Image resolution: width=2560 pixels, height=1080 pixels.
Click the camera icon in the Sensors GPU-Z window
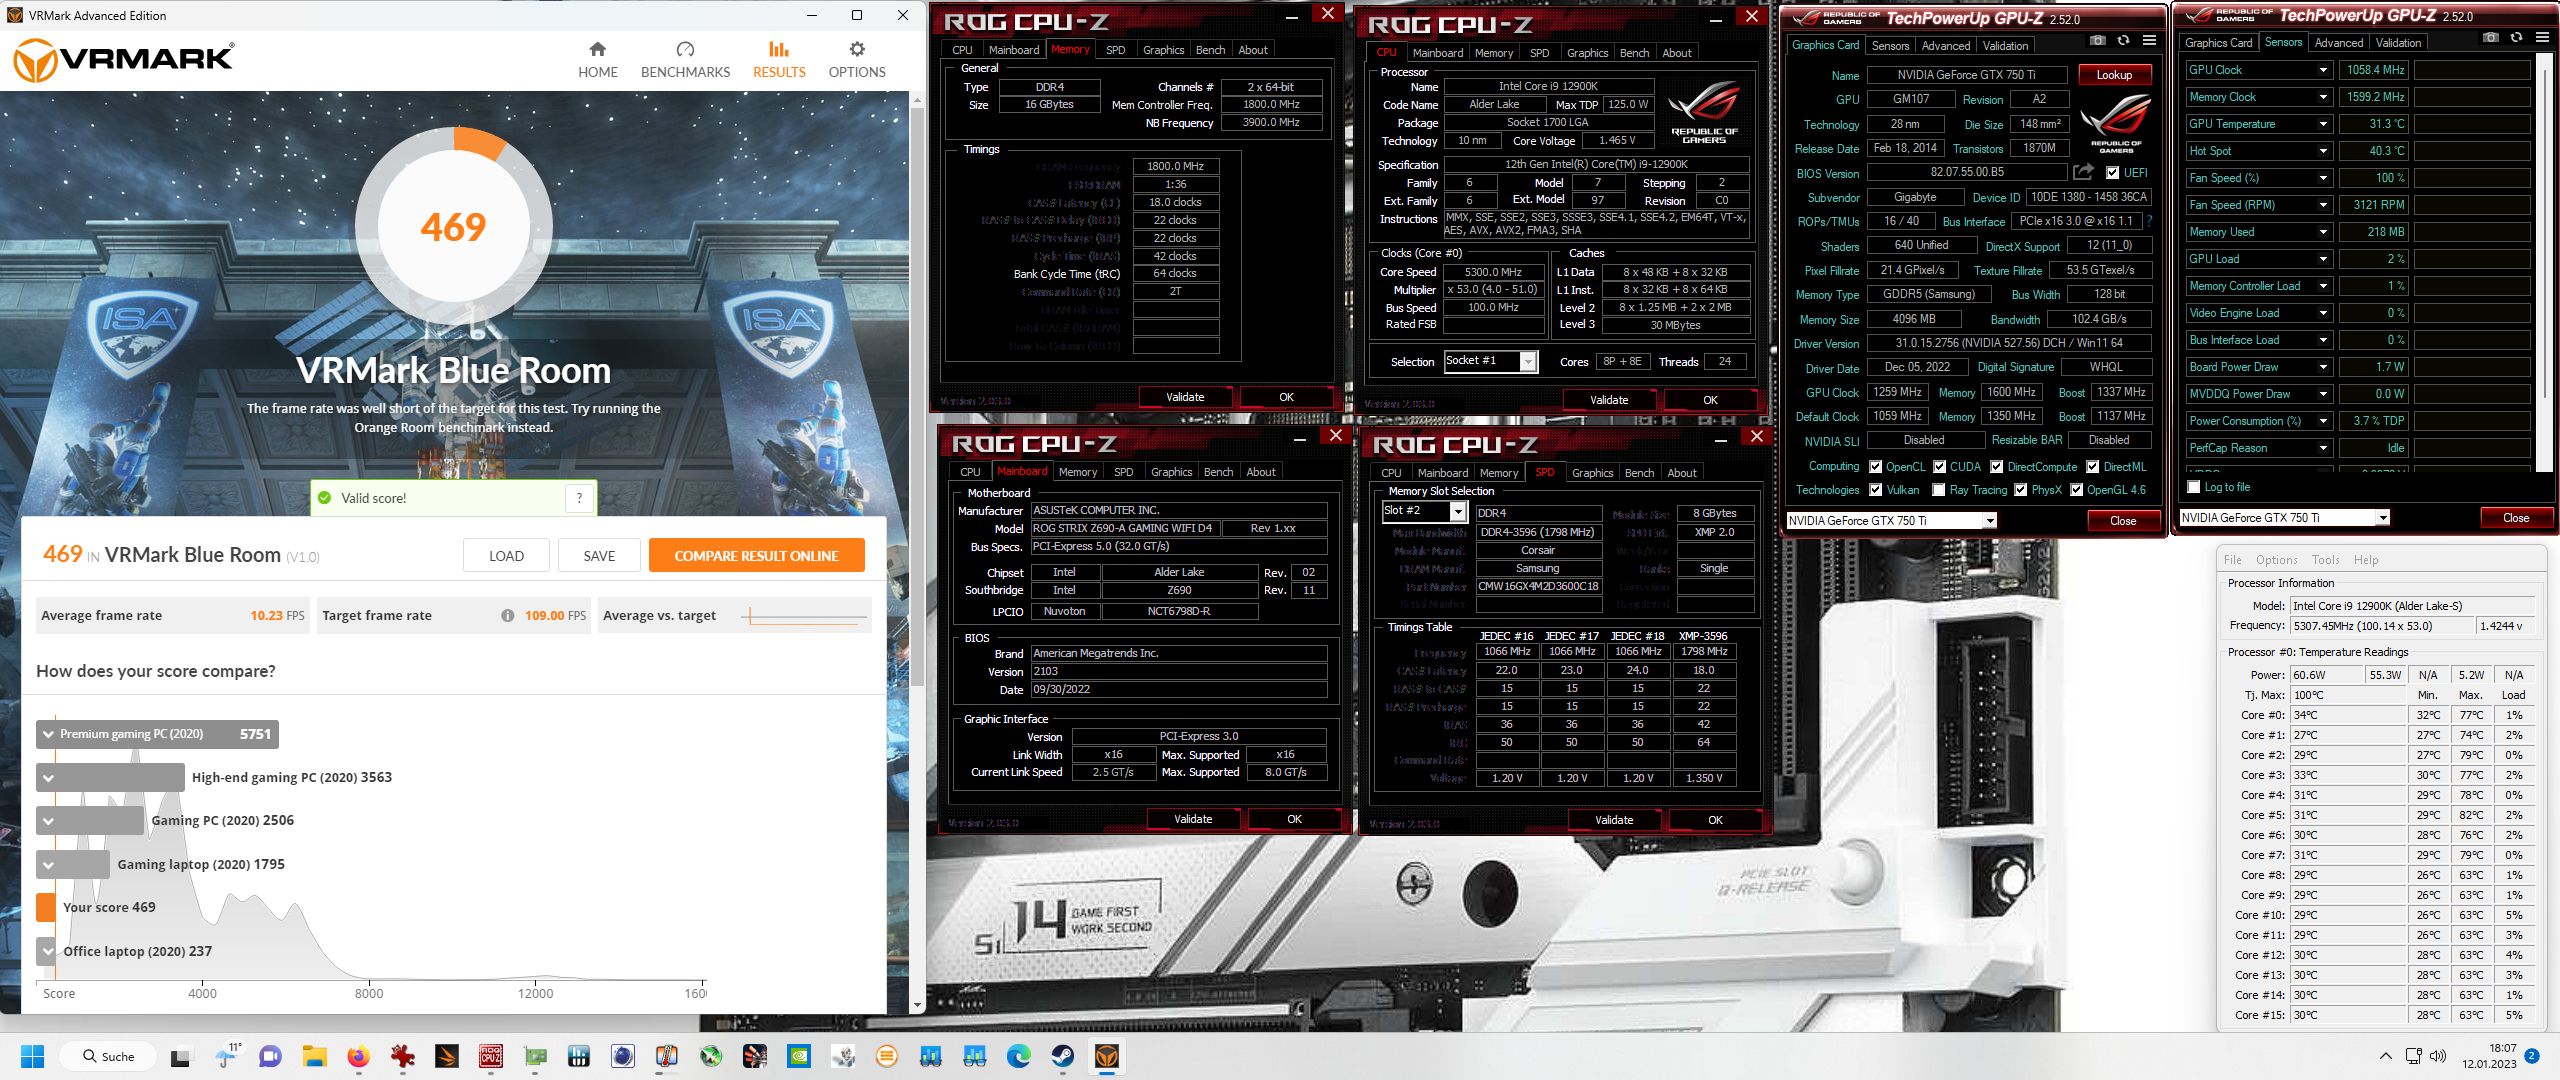(x=2491, y=37)
